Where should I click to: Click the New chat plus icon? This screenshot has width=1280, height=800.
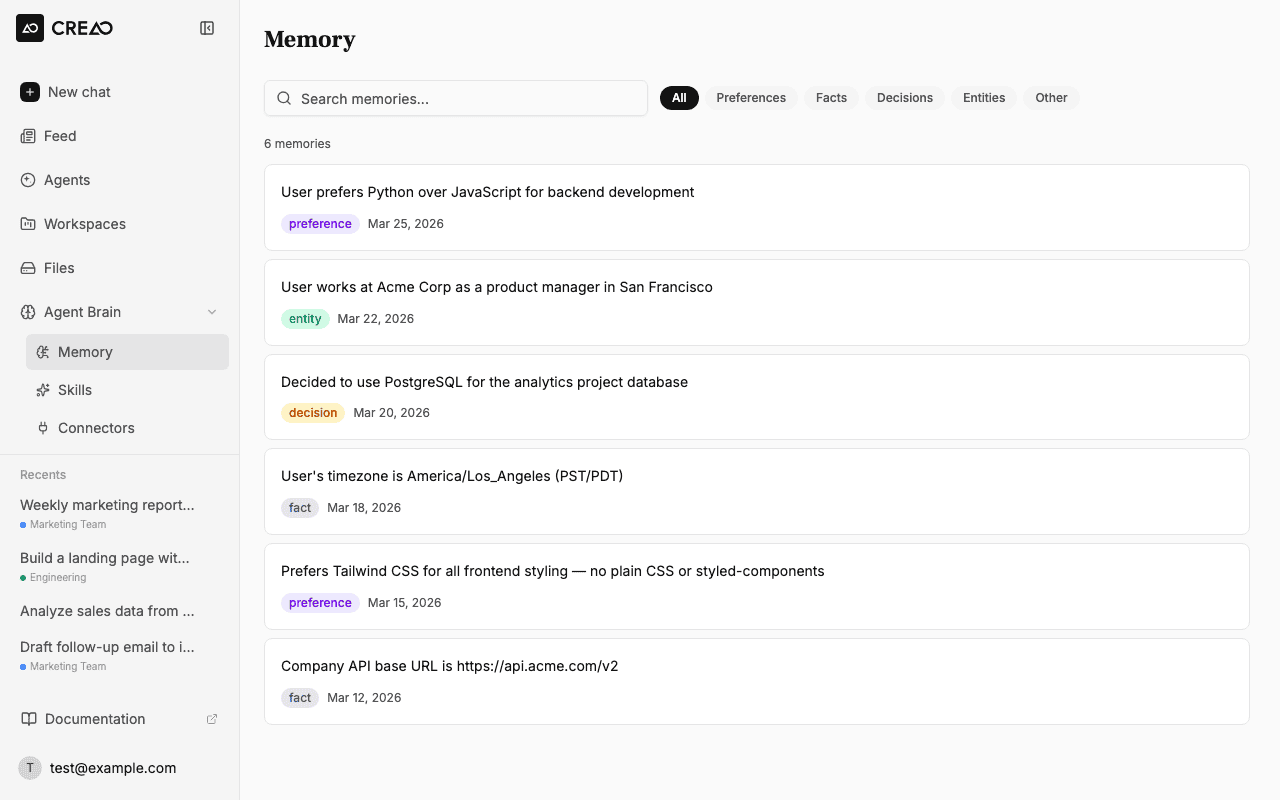pos(30,92)
